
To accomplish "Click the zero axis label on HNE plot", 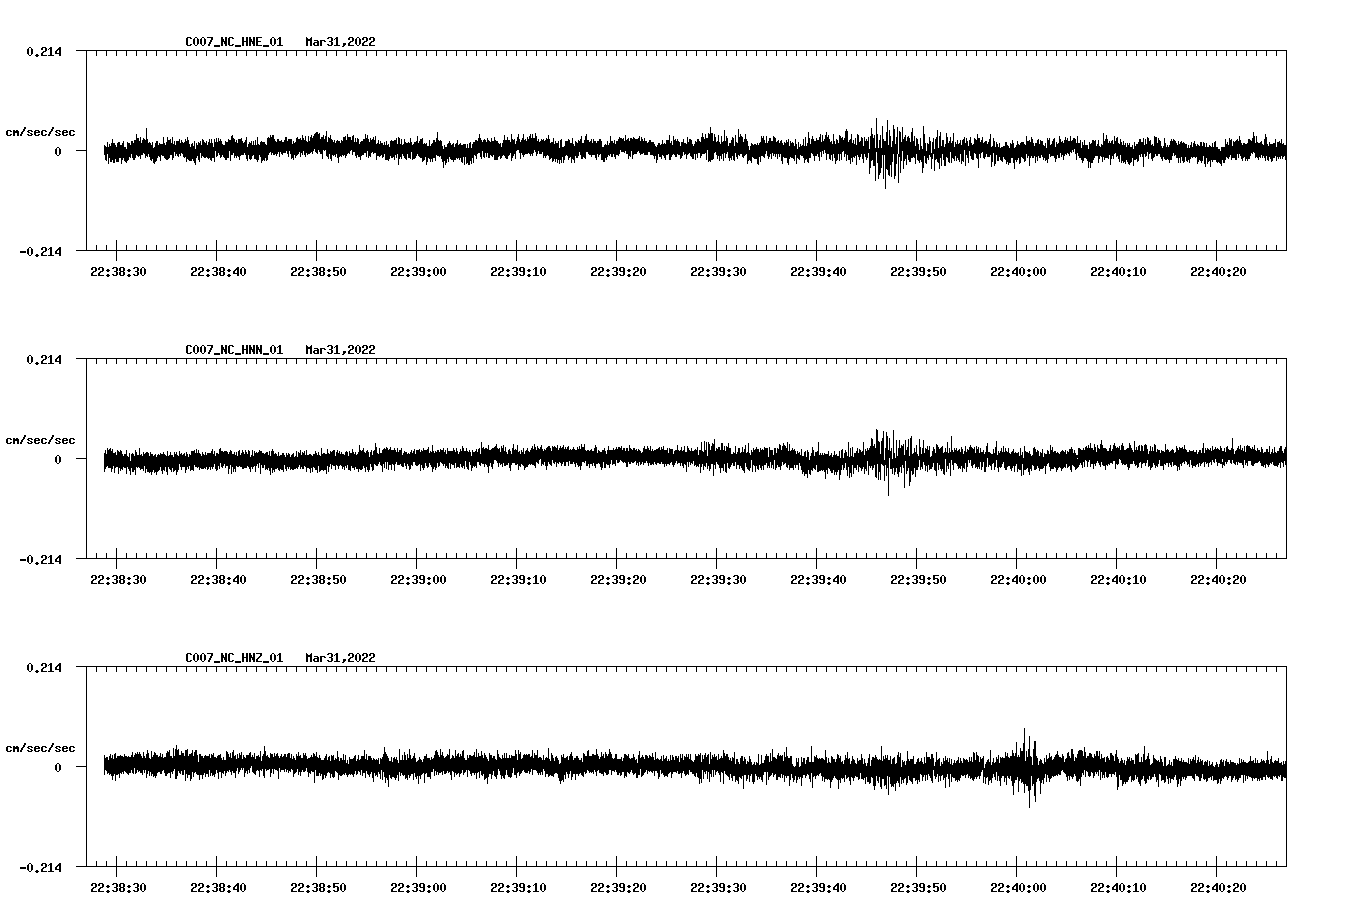I will [58, 152].
